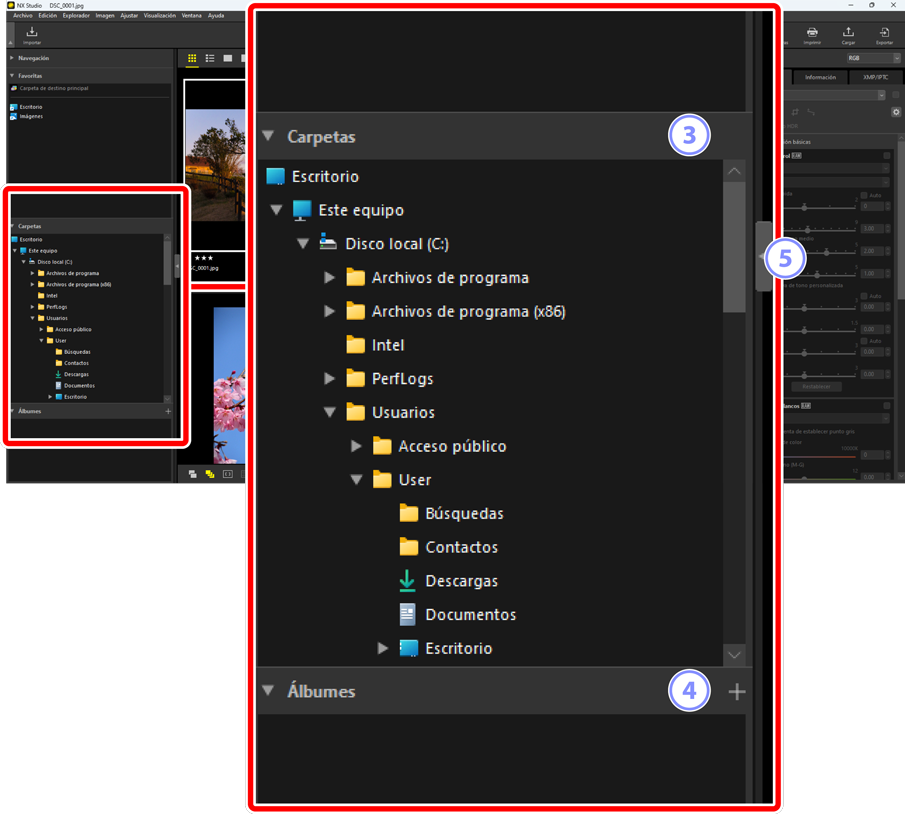
Task: Click the Exportar icon in the toolbar
Action: pyautogui.click(x=884, y=33)
